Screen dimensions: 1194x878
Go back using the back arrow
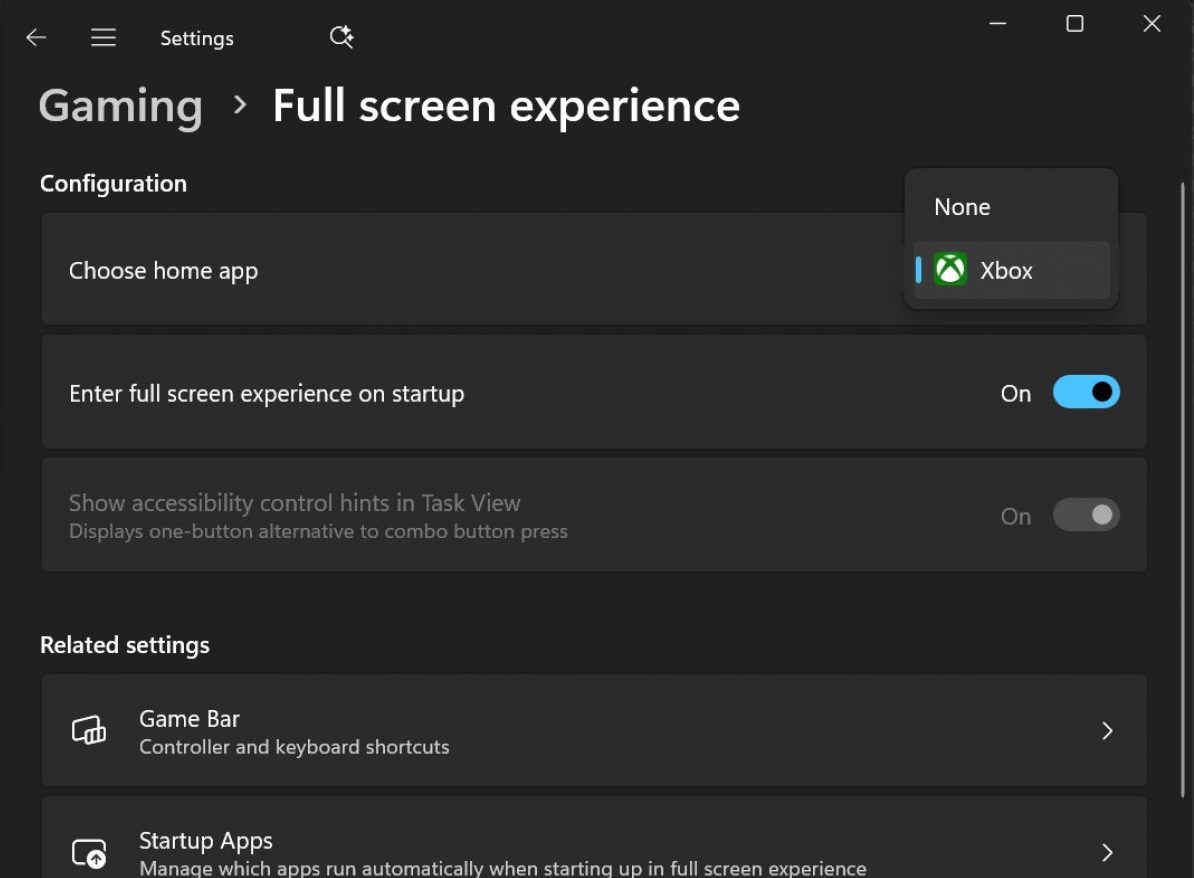point(36,38)
